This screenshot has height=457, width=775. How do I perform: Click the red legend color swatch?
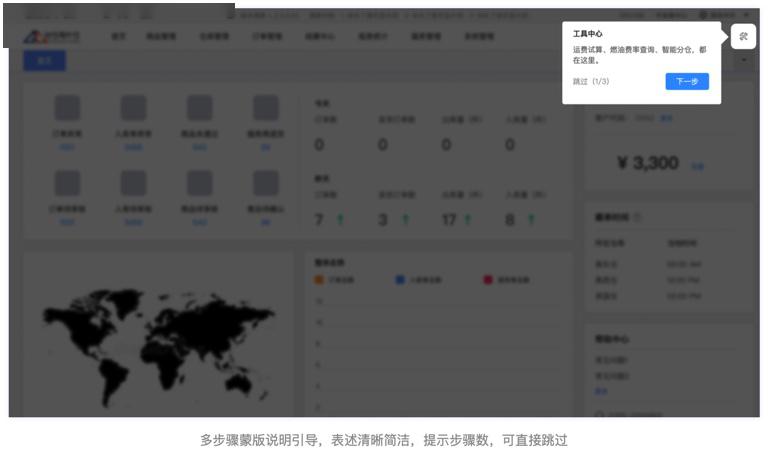[488, 280]
